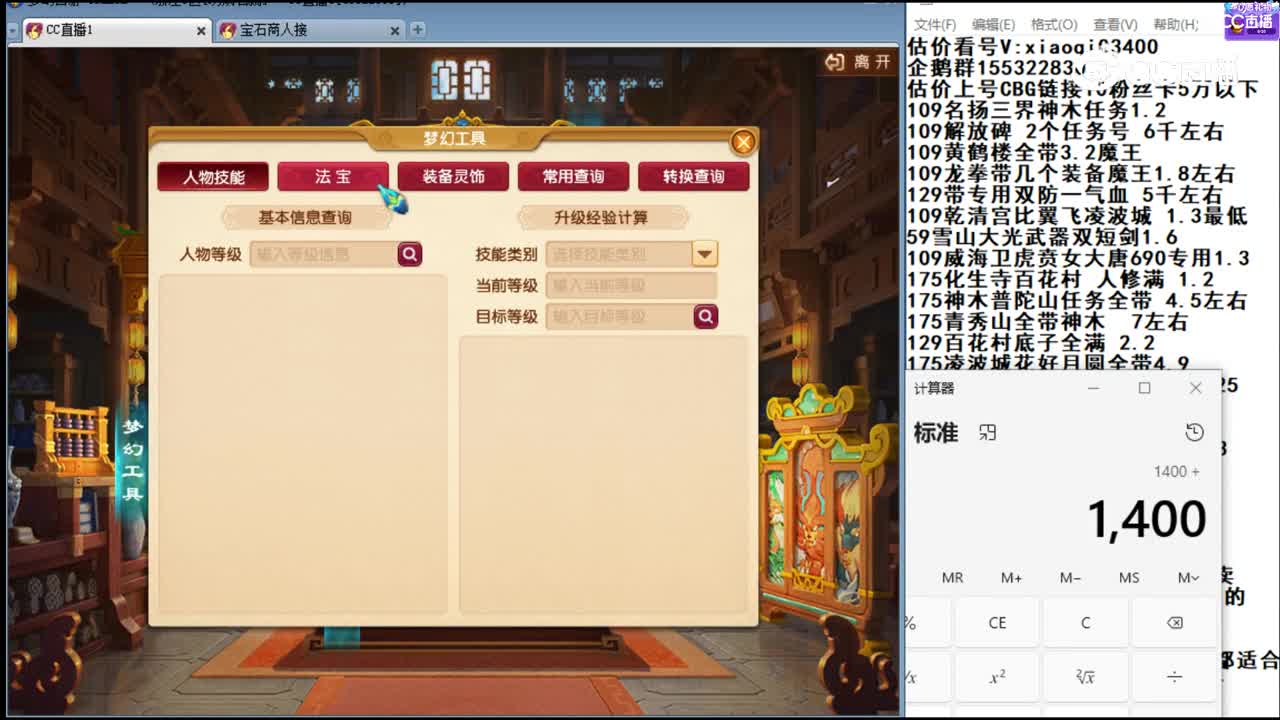1280x720 pixels.
Task: Select the 装备灵饰 tab
Action: pyautogui.click(x=453, y=177)
